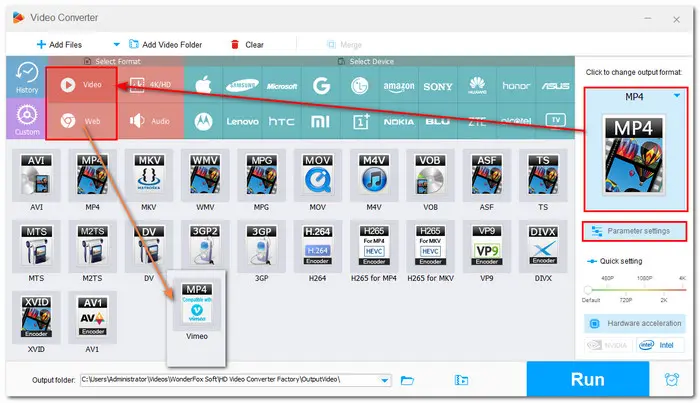700x403 pixels.
Task: Click Add Files button
Action: (59, 45)
